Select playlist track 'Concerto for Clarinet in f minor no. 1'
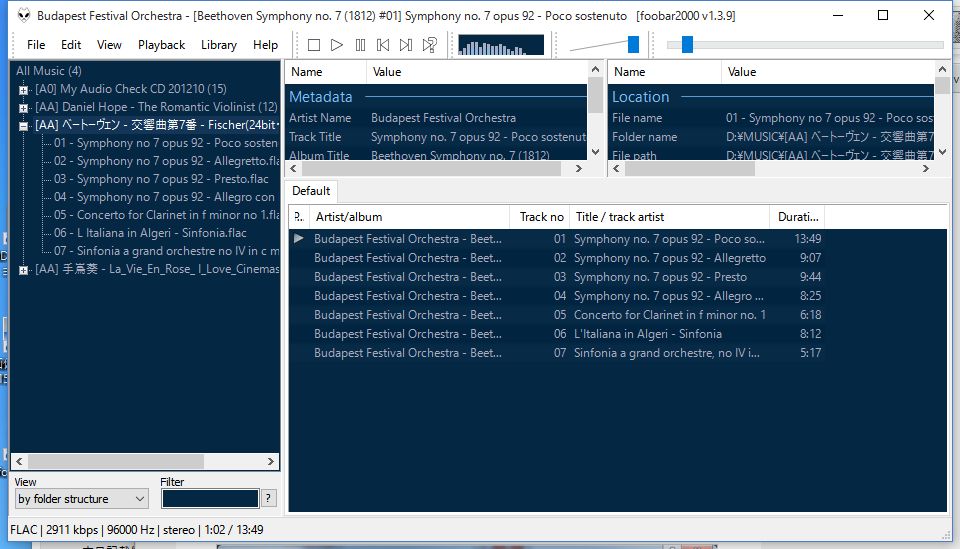The width and height of the screenshot is (960, 549). (x=670, y=315)
